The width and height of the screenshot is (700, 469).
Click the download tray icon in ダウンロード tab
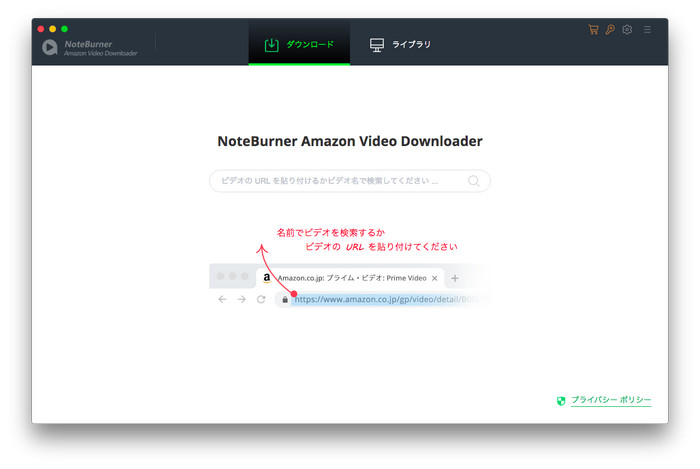(x=271, y=45)
